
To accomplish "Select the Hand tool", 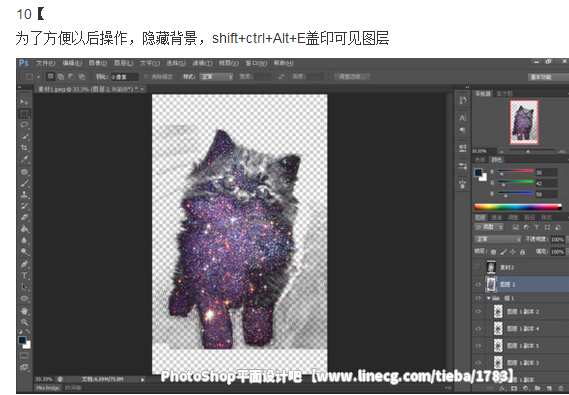I will point(24,311).
